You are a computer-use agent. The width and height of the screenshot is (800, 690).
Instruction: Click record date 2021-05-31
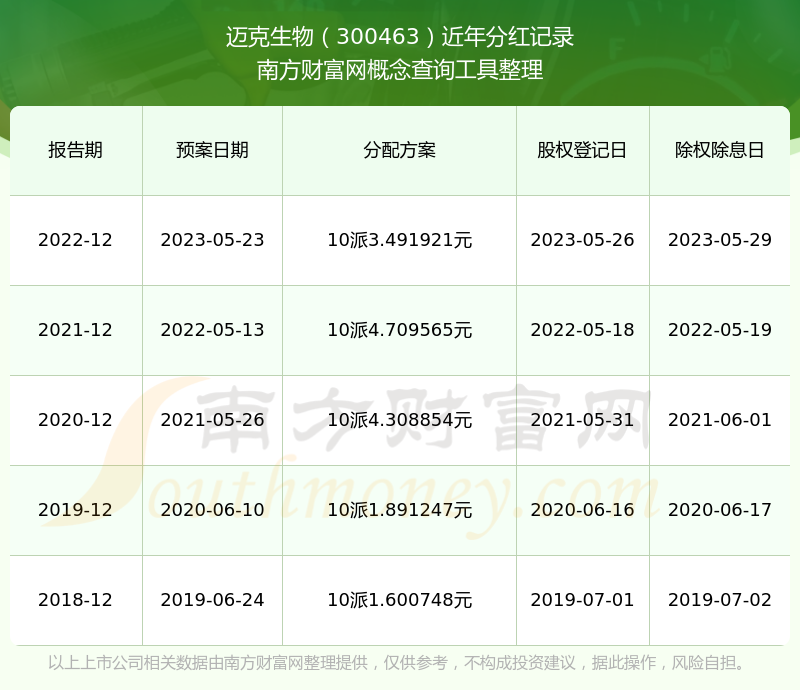(582, 420)
